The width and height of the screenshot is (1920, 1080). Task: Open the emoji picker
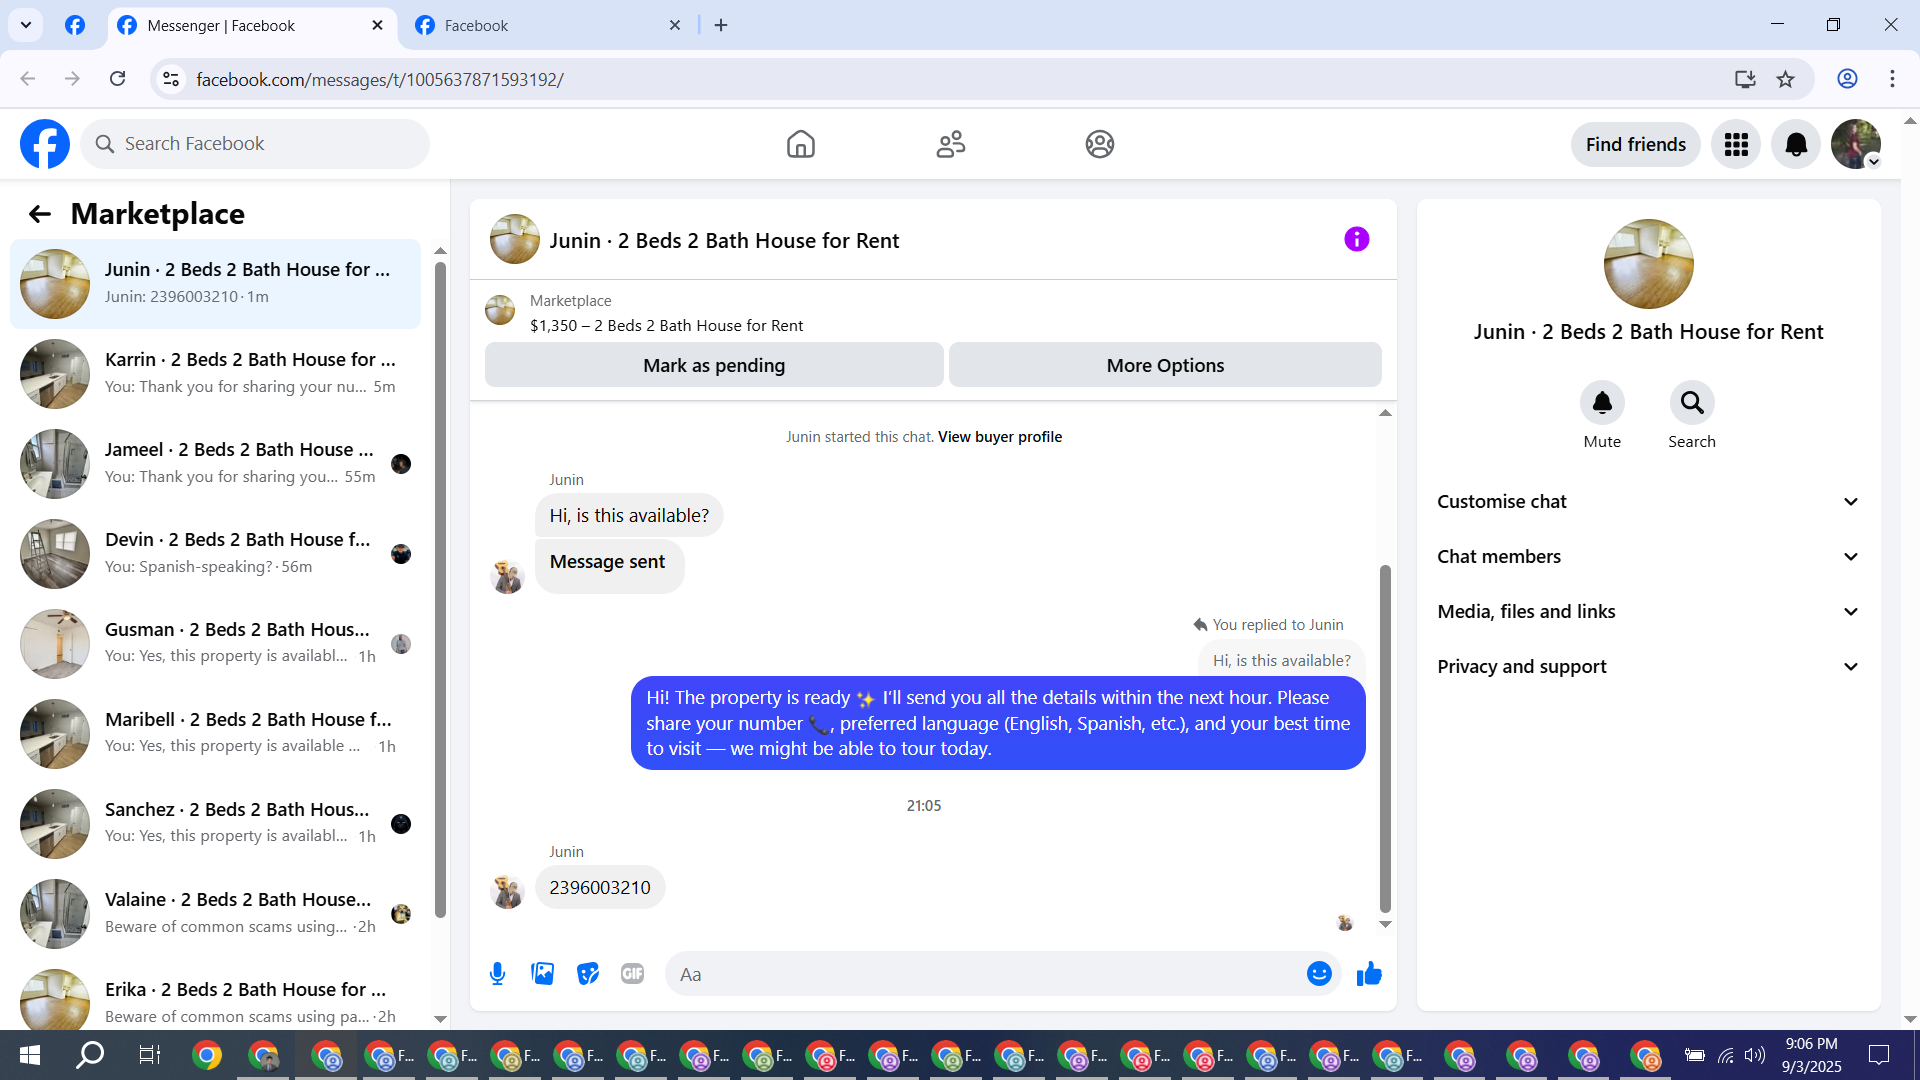pyautogui.click(x=1319, y=974)
